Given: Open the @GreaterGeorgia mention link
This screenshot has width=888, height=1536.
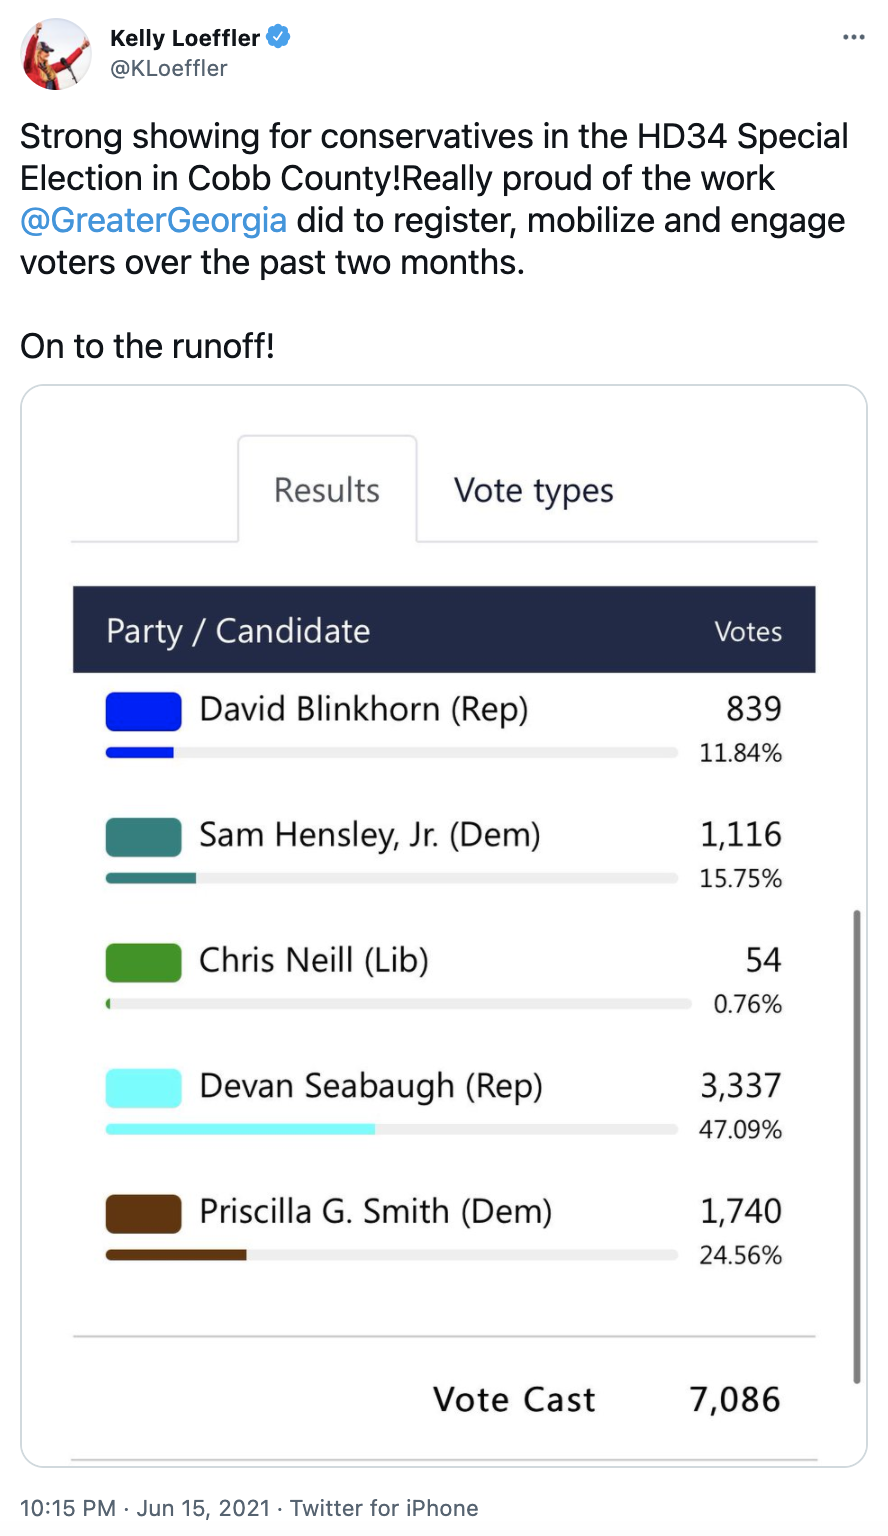Looking at the screenshot, I should click(x=153, y=220).
